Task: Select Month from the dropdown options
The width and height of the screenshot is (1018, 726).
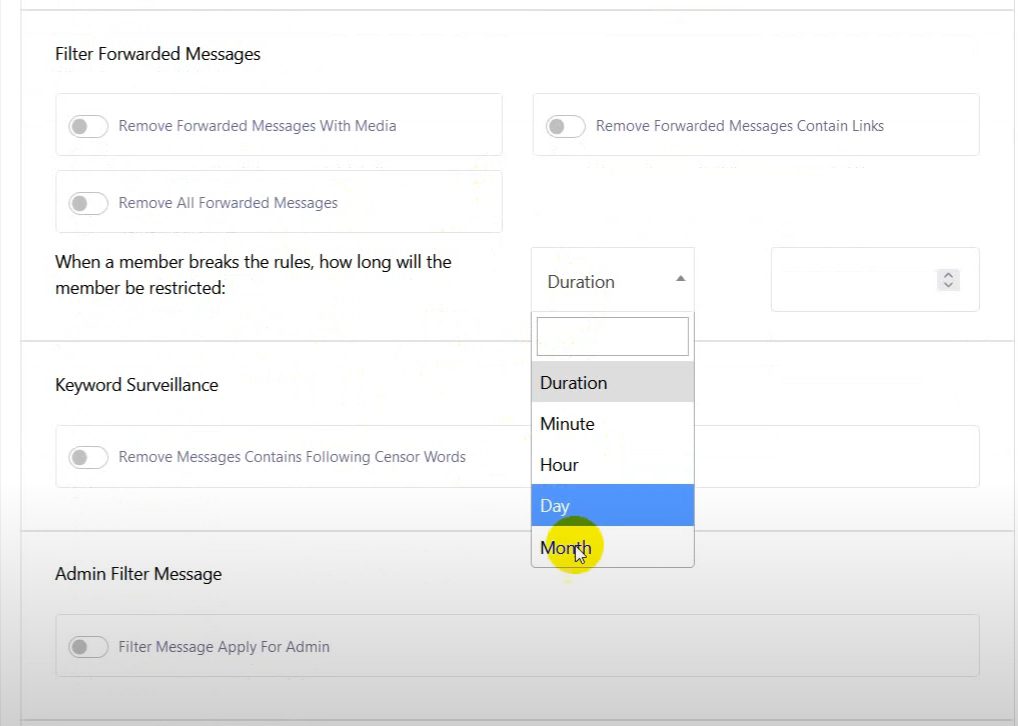Action: pos(565,548)
